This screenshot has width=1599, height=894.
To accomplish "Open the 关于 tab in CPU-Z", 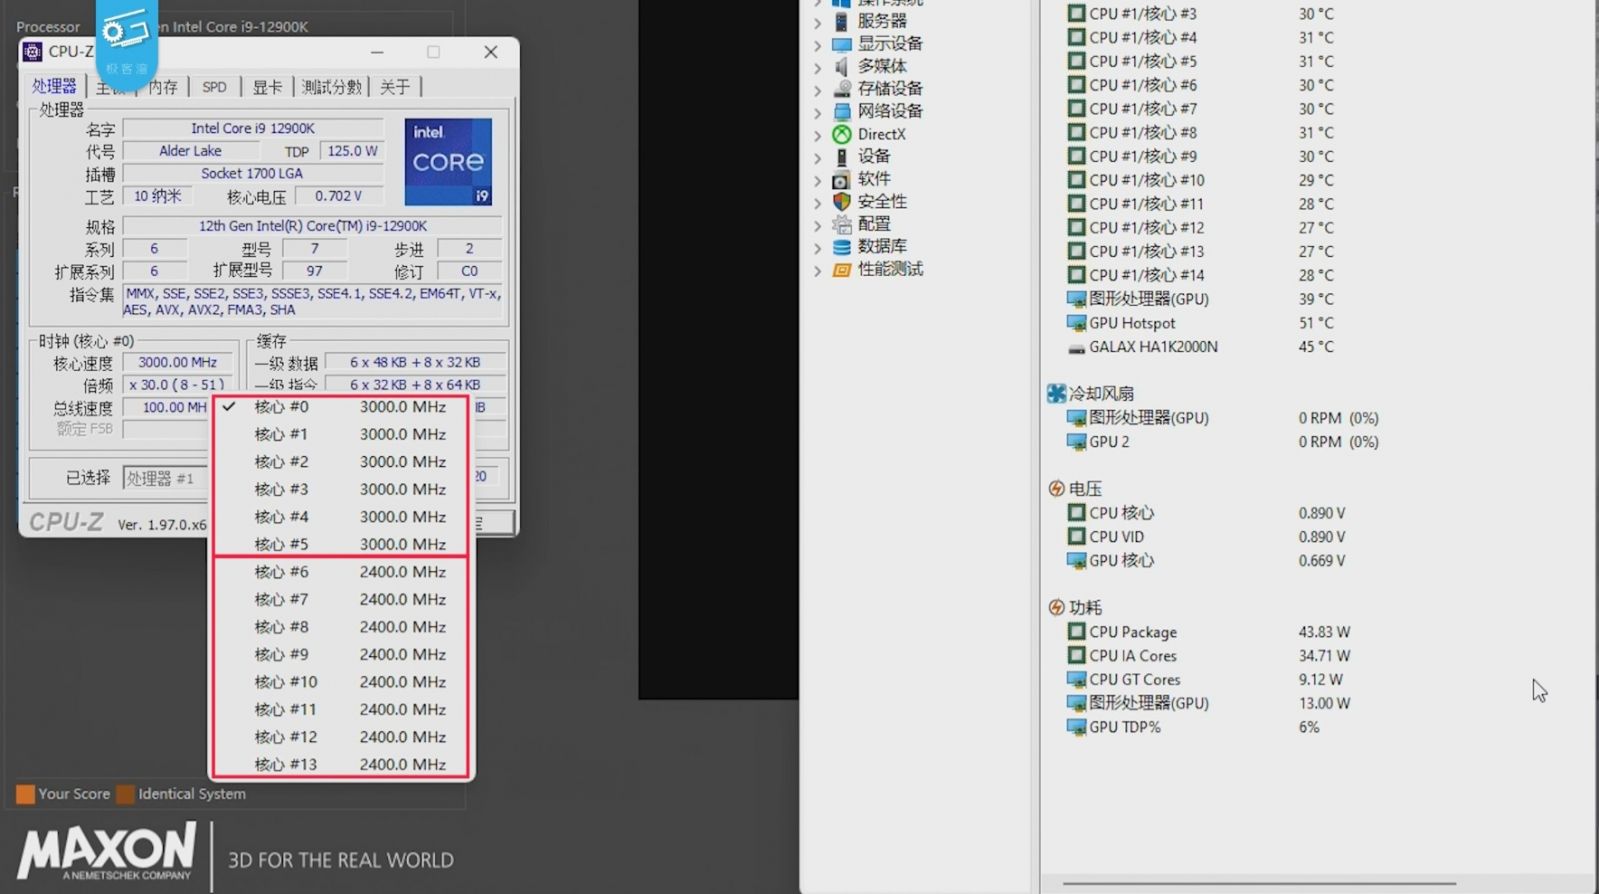I will 395,87.
